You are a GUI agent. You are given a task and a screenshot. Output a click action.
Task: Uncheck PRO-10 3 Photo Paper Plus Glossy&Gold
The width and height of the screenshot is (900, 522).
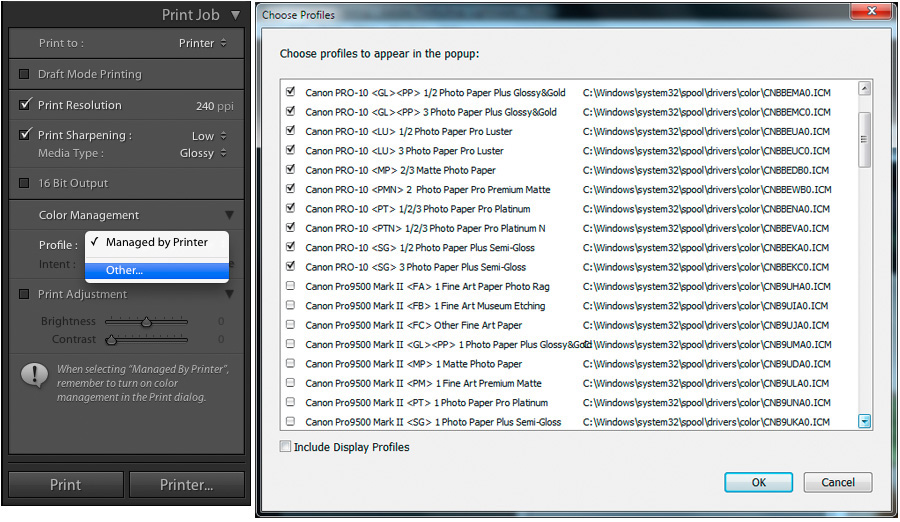[290, 111]
